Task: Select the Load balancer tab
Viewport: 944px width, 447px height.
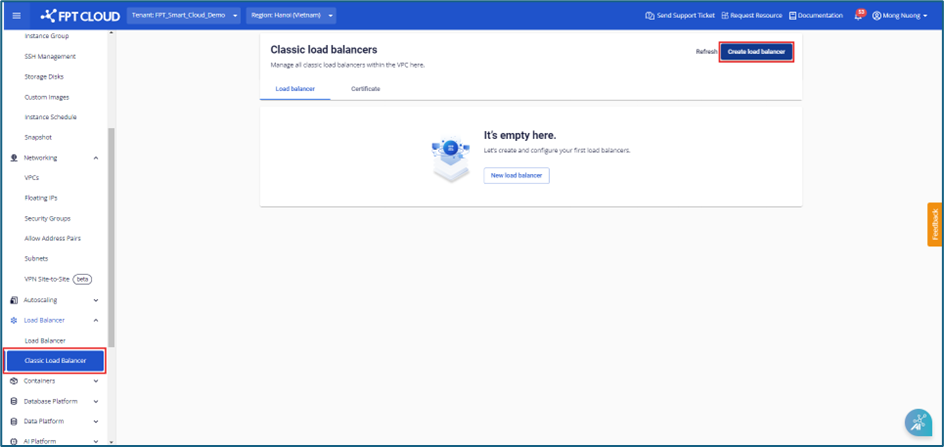Action: click(295, 89)
